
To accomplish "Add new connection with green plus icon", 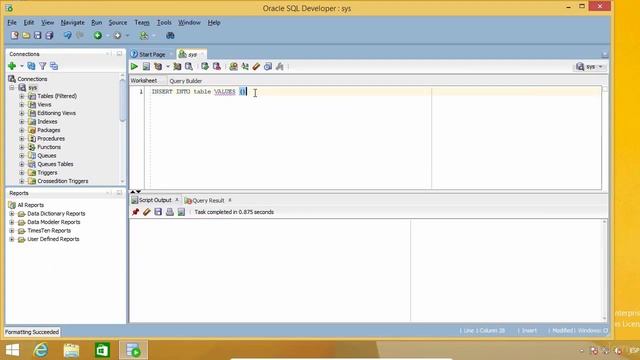I will tap(12, 66).
